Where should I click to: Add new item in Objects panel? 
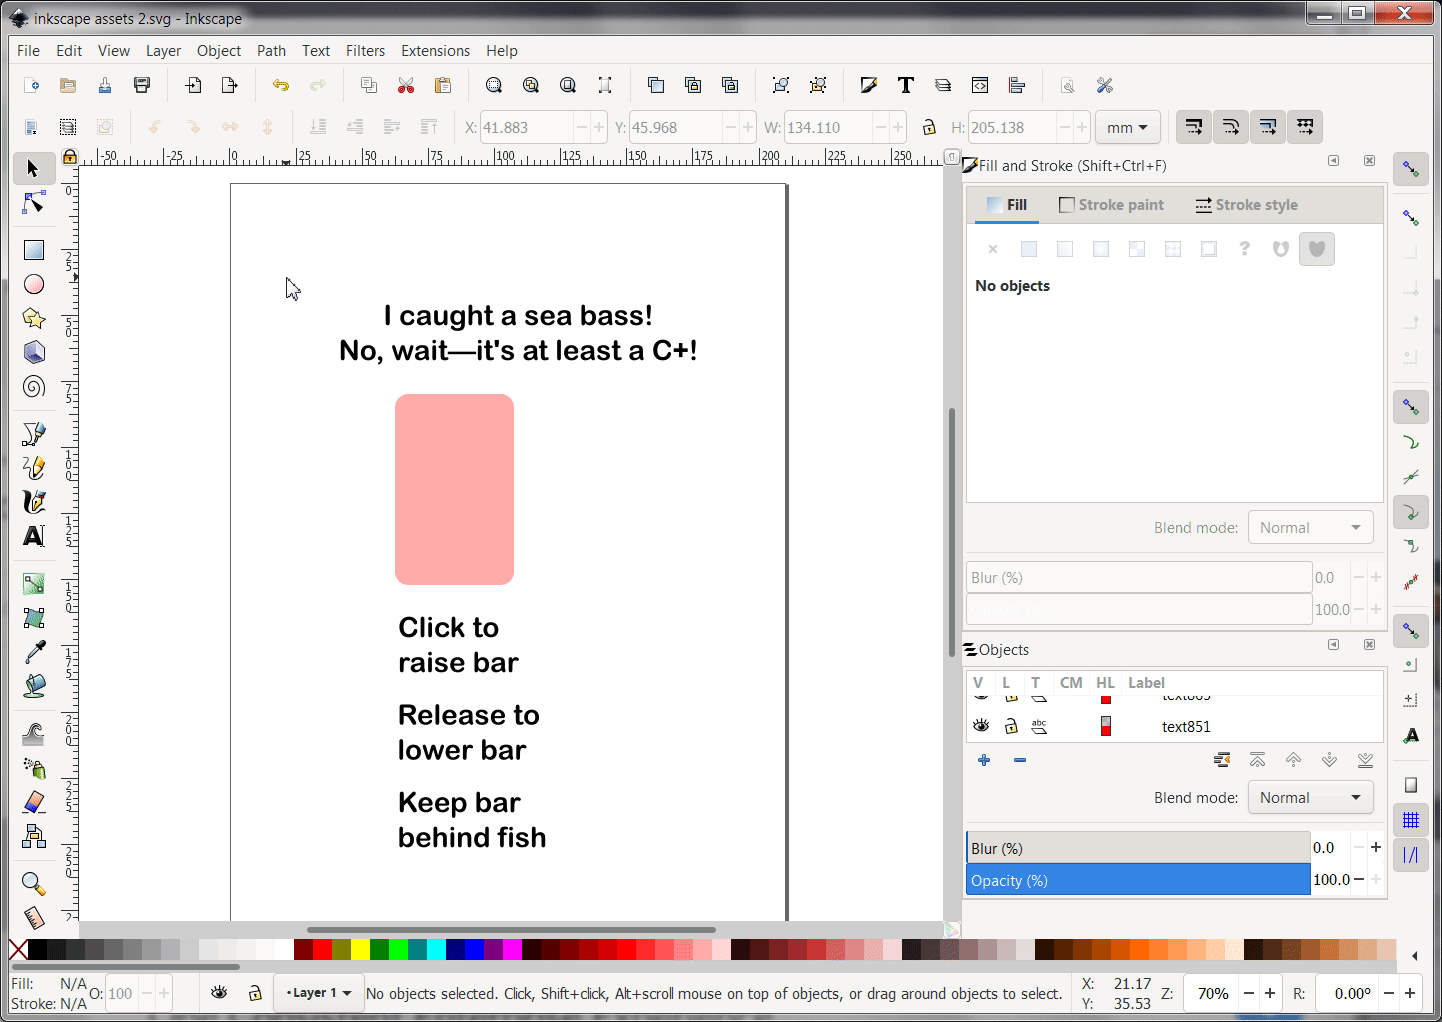point(983,760)
